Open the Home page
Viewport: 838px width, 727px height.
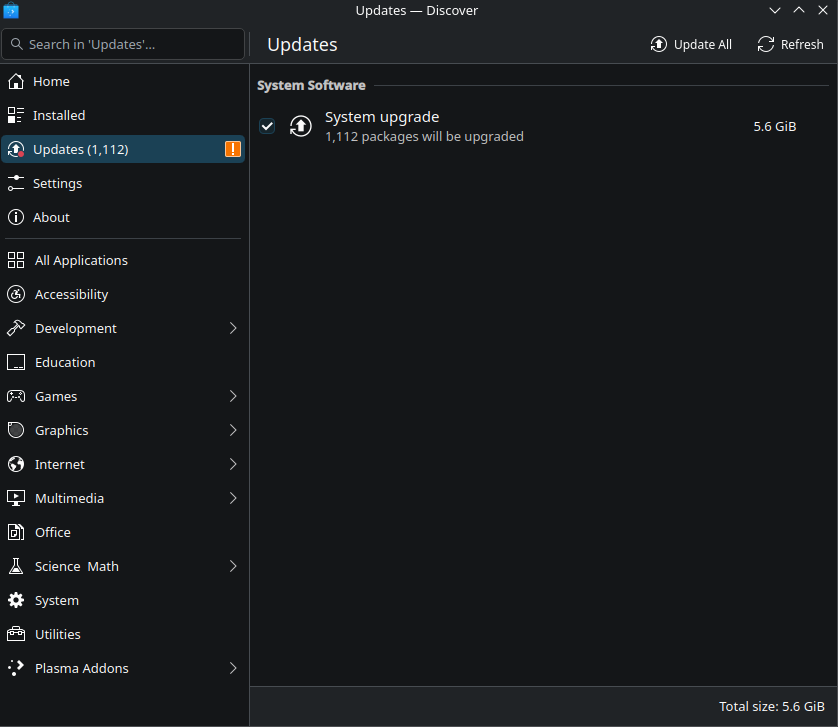pyautogui.click(x=123, y=81)
